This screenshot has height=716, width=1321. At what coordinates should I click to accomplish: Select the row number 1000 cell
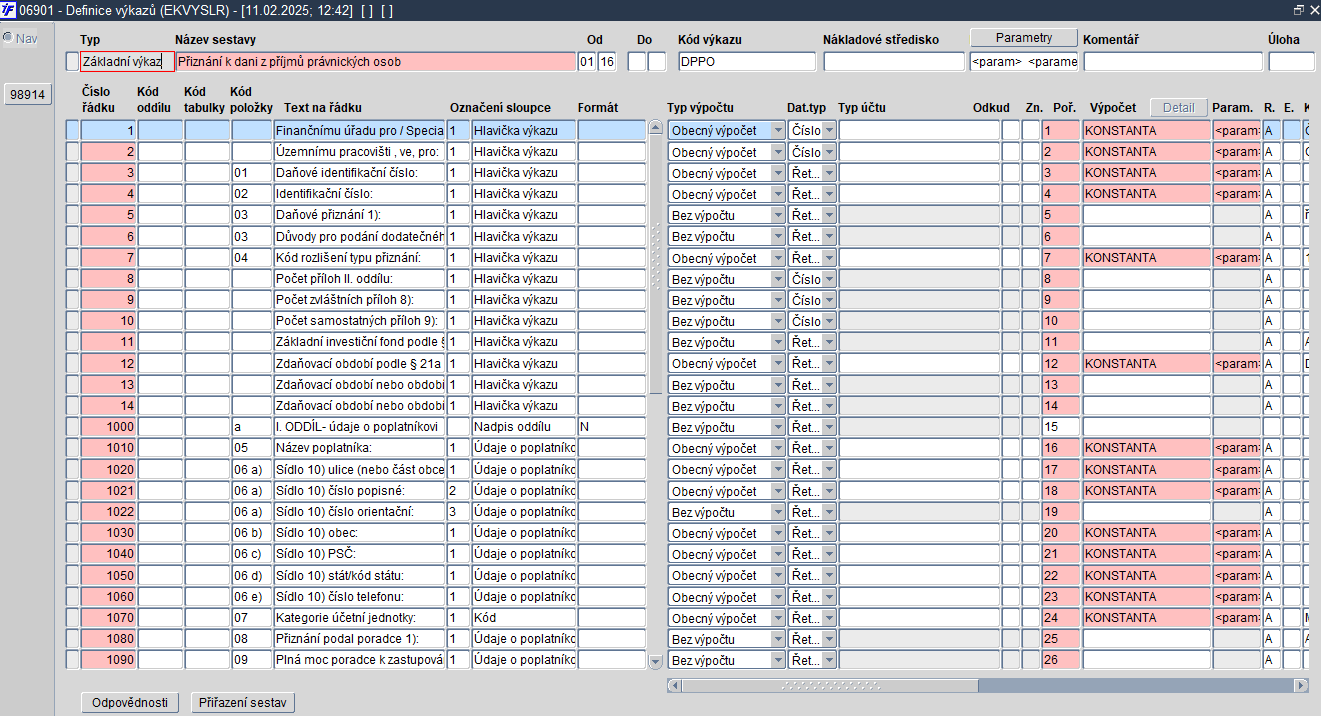108,428
